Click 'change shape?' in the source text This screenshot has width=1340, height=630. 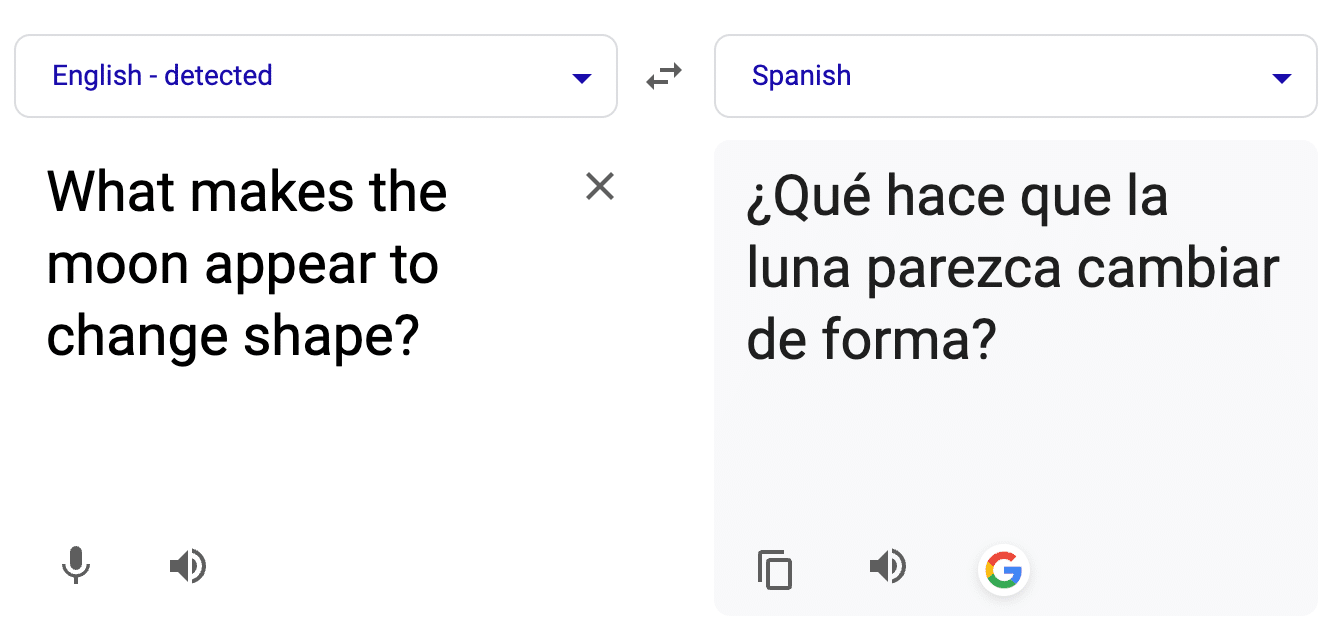coord(231,340)
